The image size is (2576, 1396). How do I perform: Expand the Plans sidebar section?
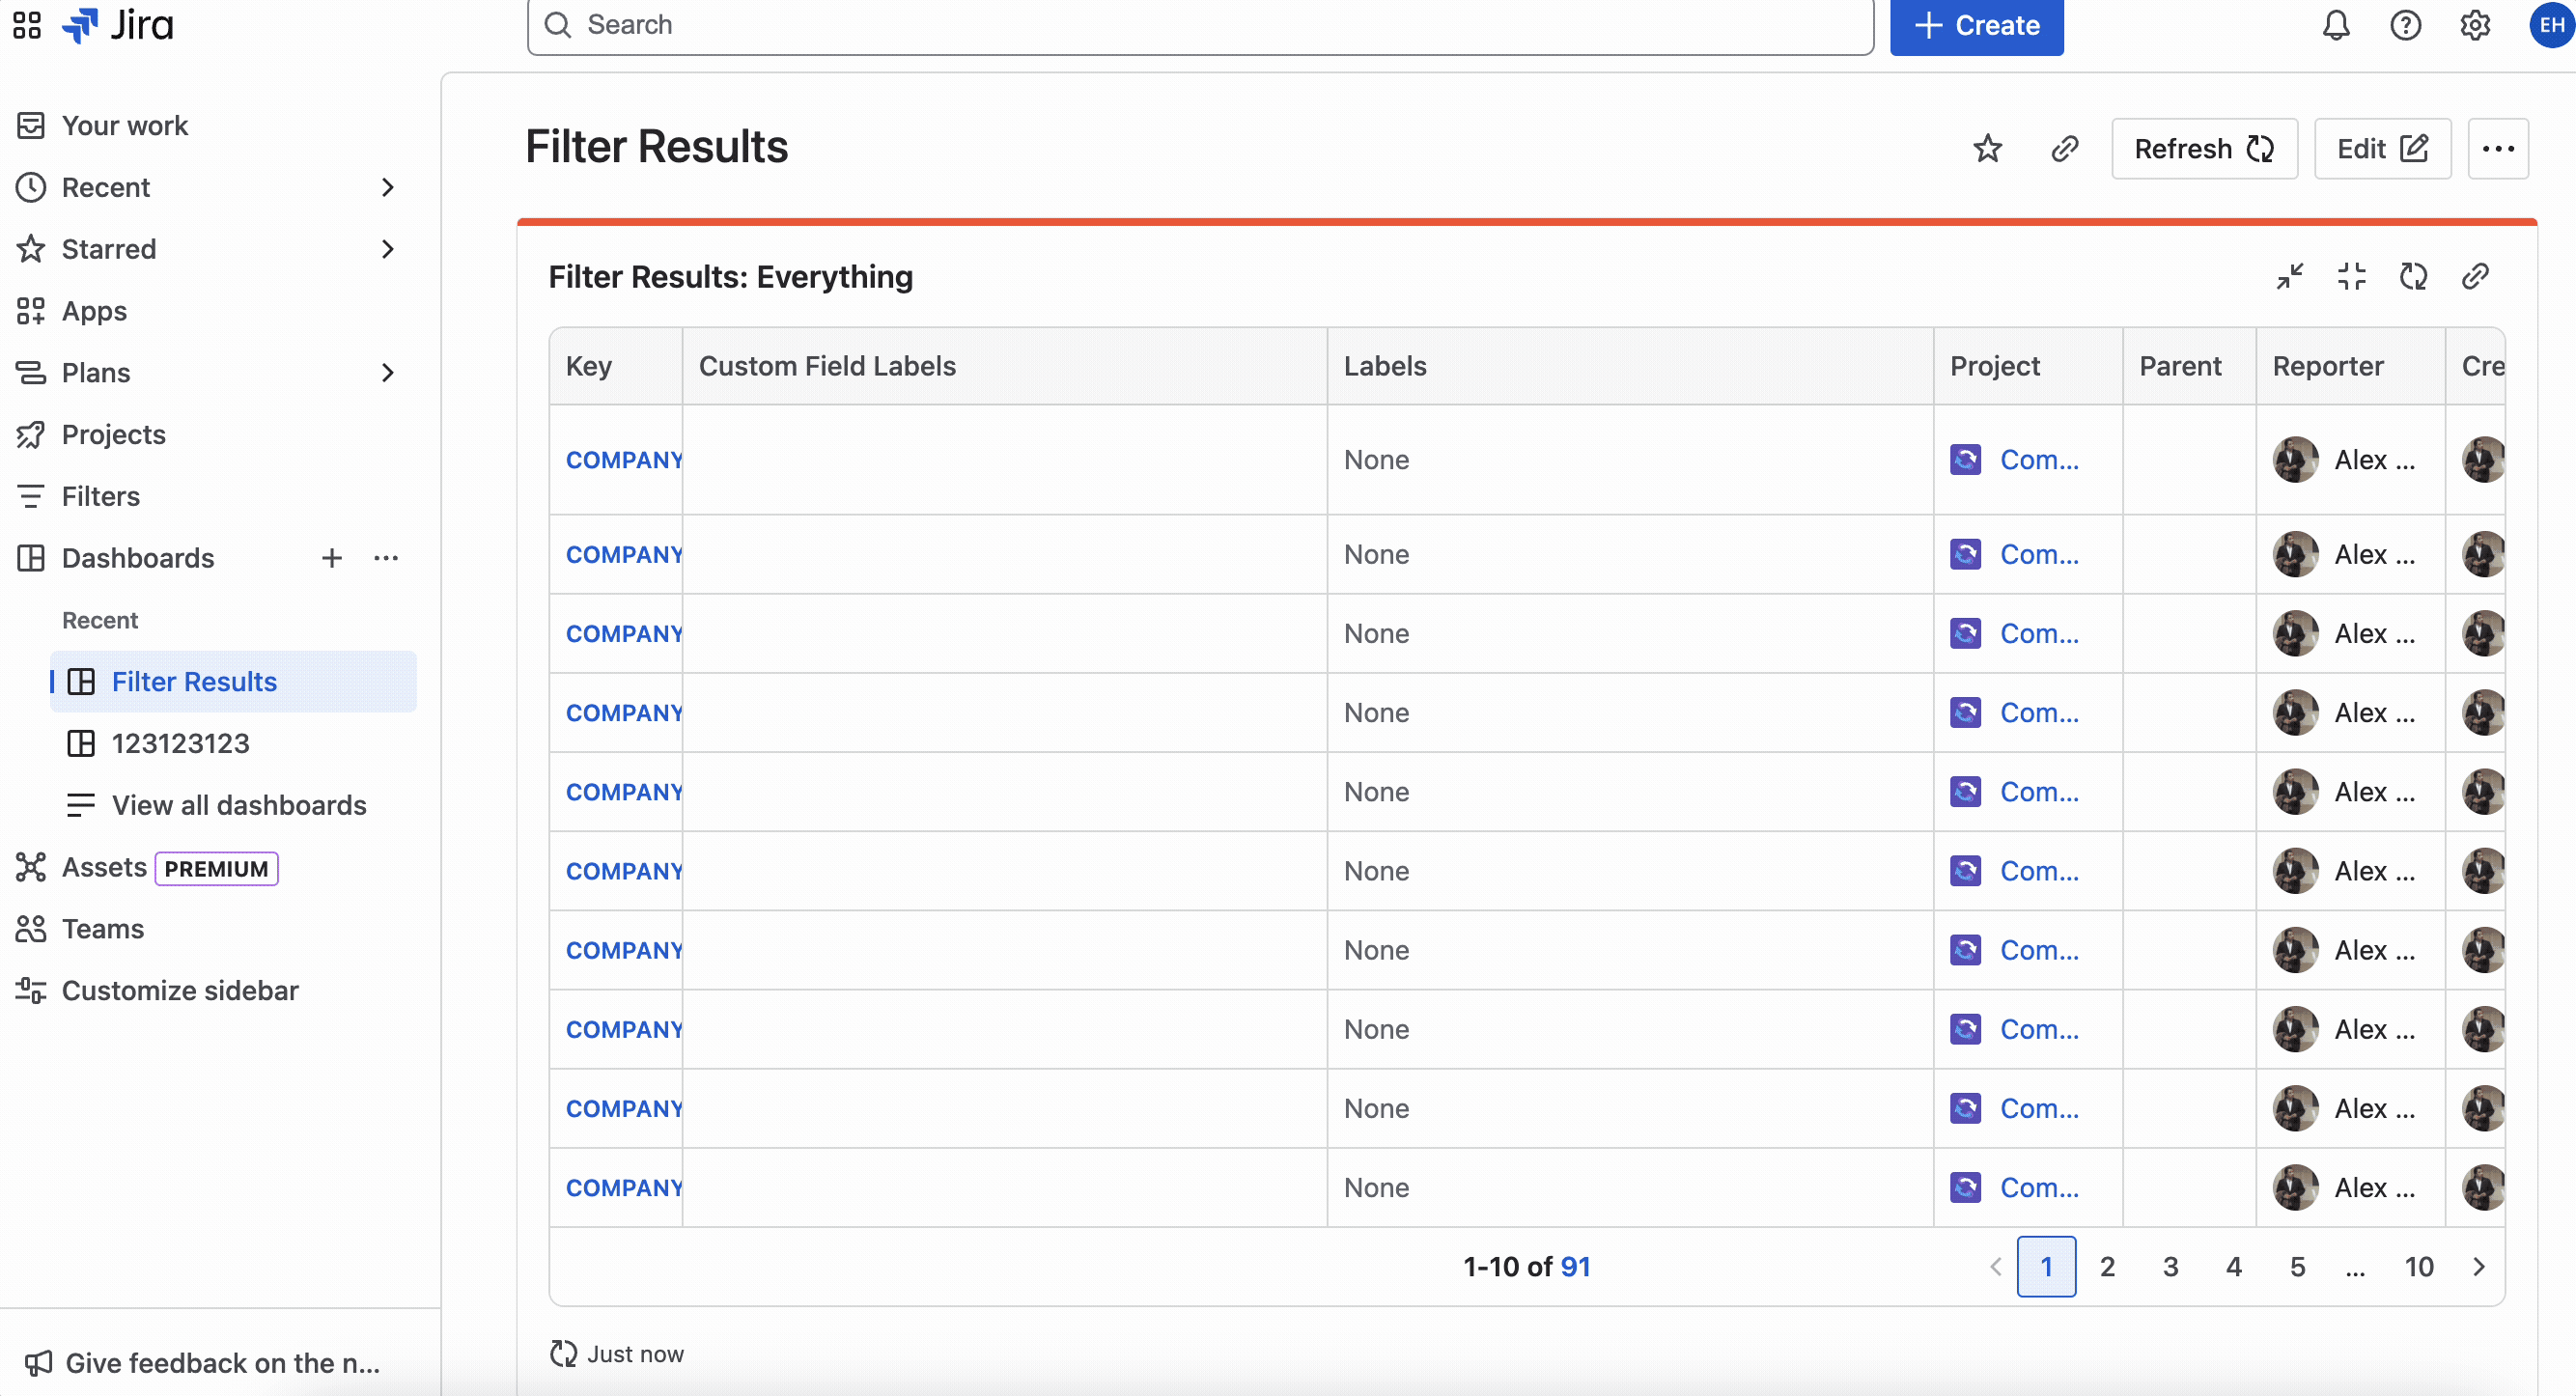pos(388,373)
